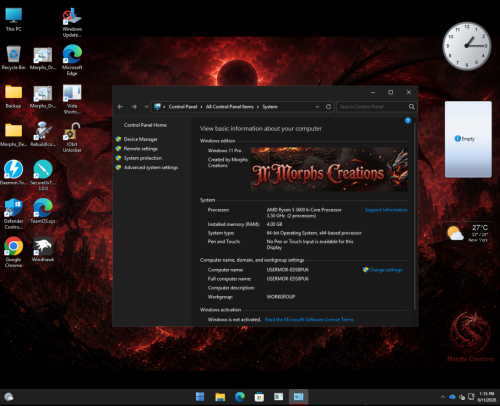Open System protection in the sidebar
The height and width of the screenshot is (406, 500).
[143, 158]
